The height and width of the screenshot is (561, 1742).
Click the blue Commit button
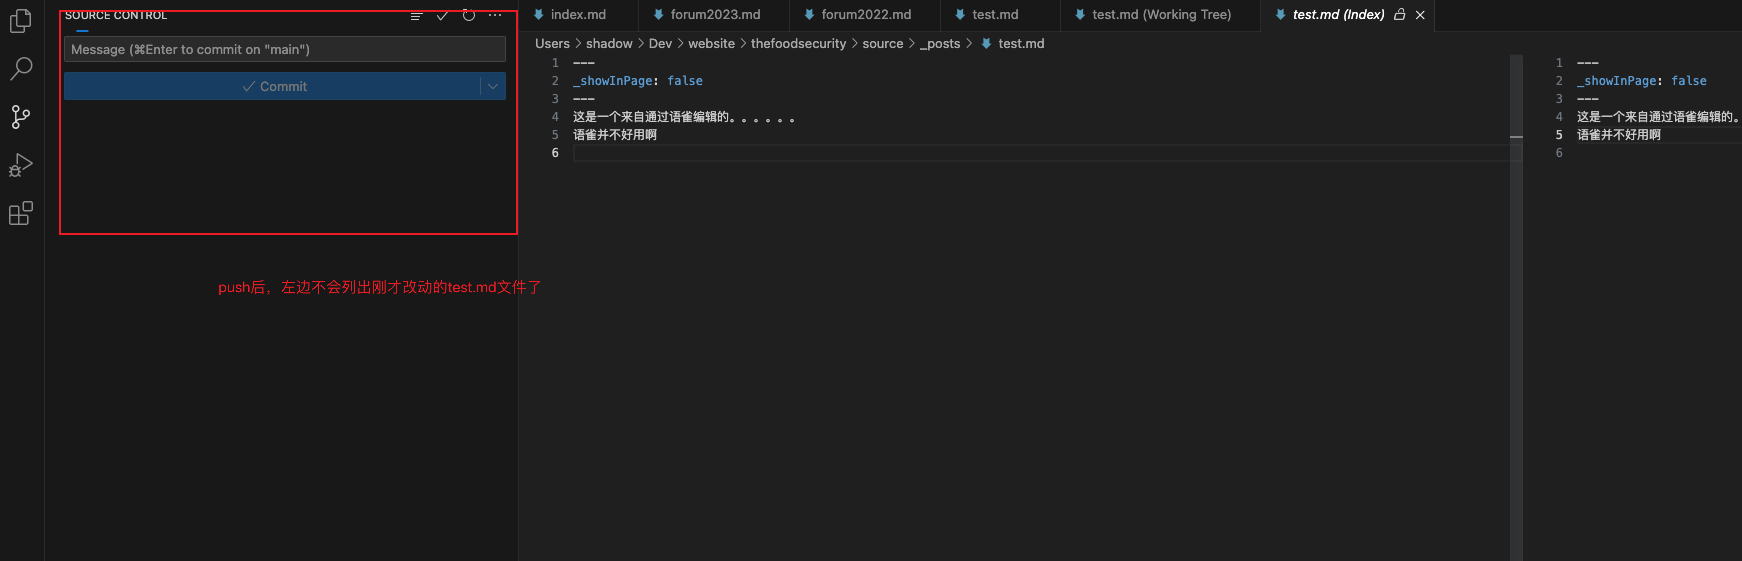(x=273, y=87)
